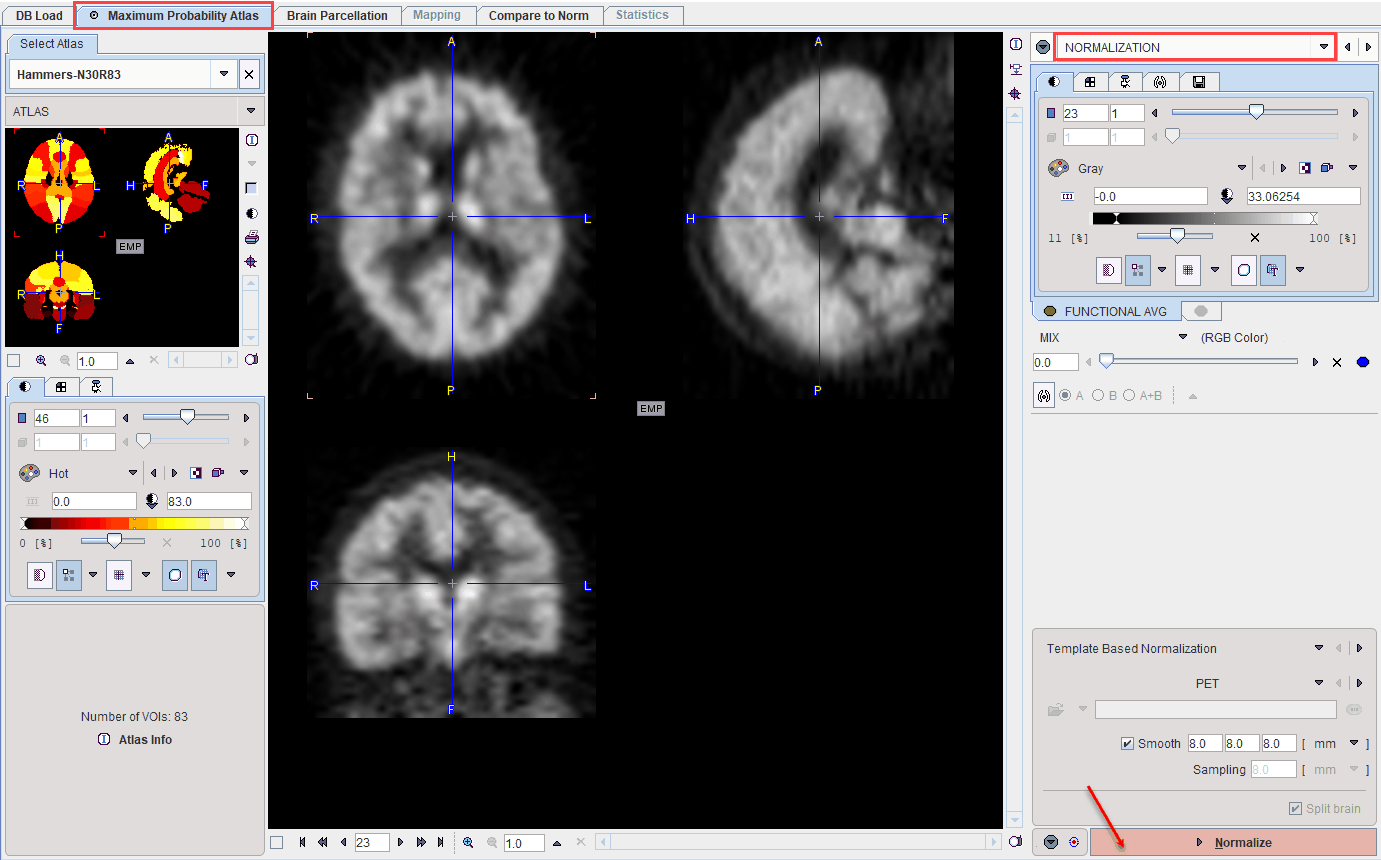
Task: Jump to last slice in main viewer
Action: 440,842
